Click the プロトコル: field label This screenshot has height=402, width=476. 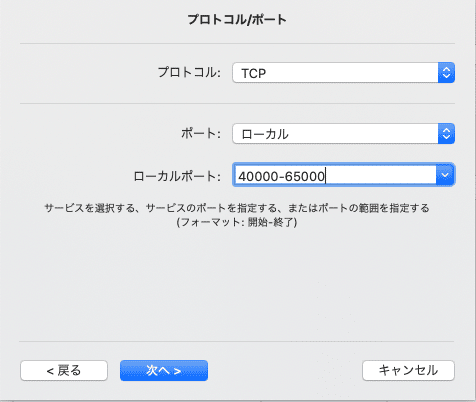pyautogui.click(x=189, y=72)
